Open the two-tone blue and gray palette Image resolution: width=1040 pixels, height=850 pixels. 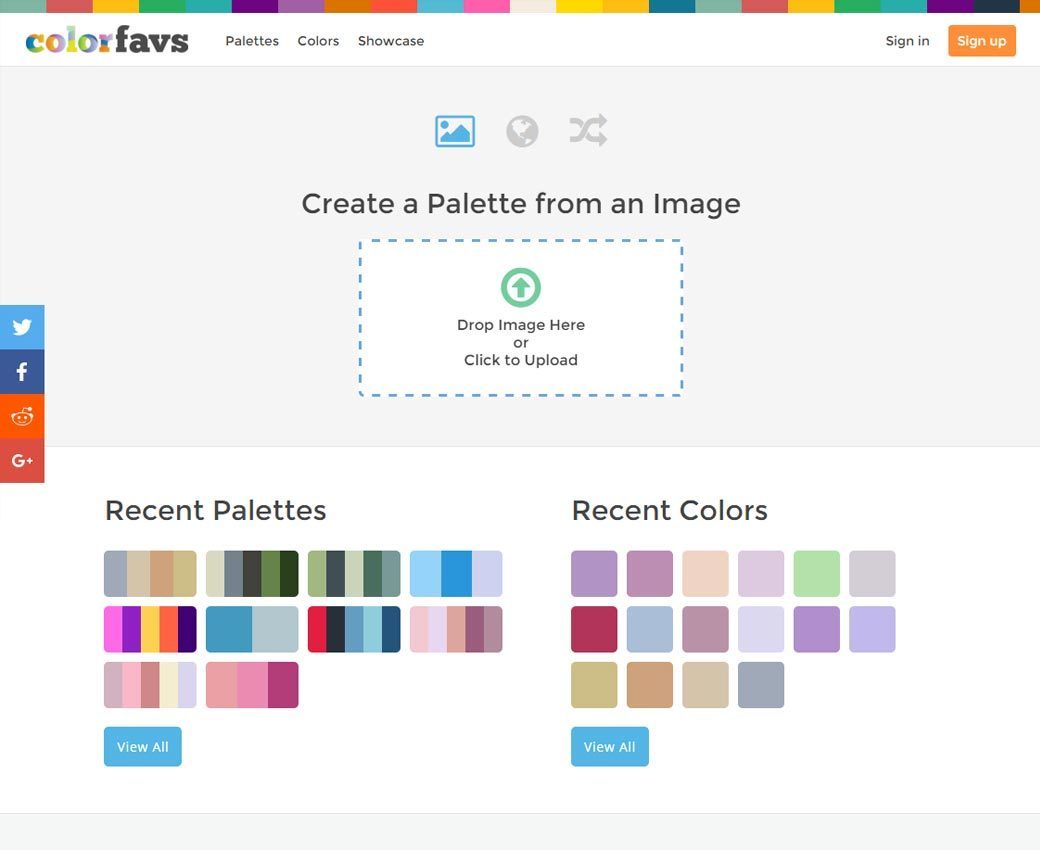click(x=252, y=629)
